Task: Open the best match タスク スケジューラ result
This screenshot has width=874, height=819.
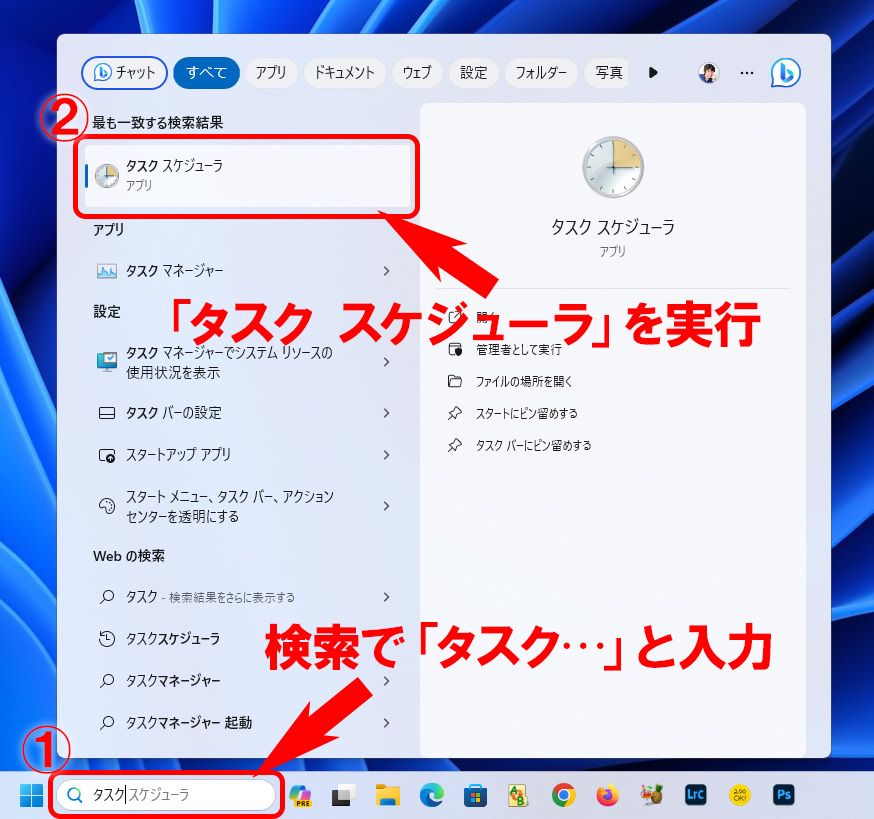Action: (247, 175)
